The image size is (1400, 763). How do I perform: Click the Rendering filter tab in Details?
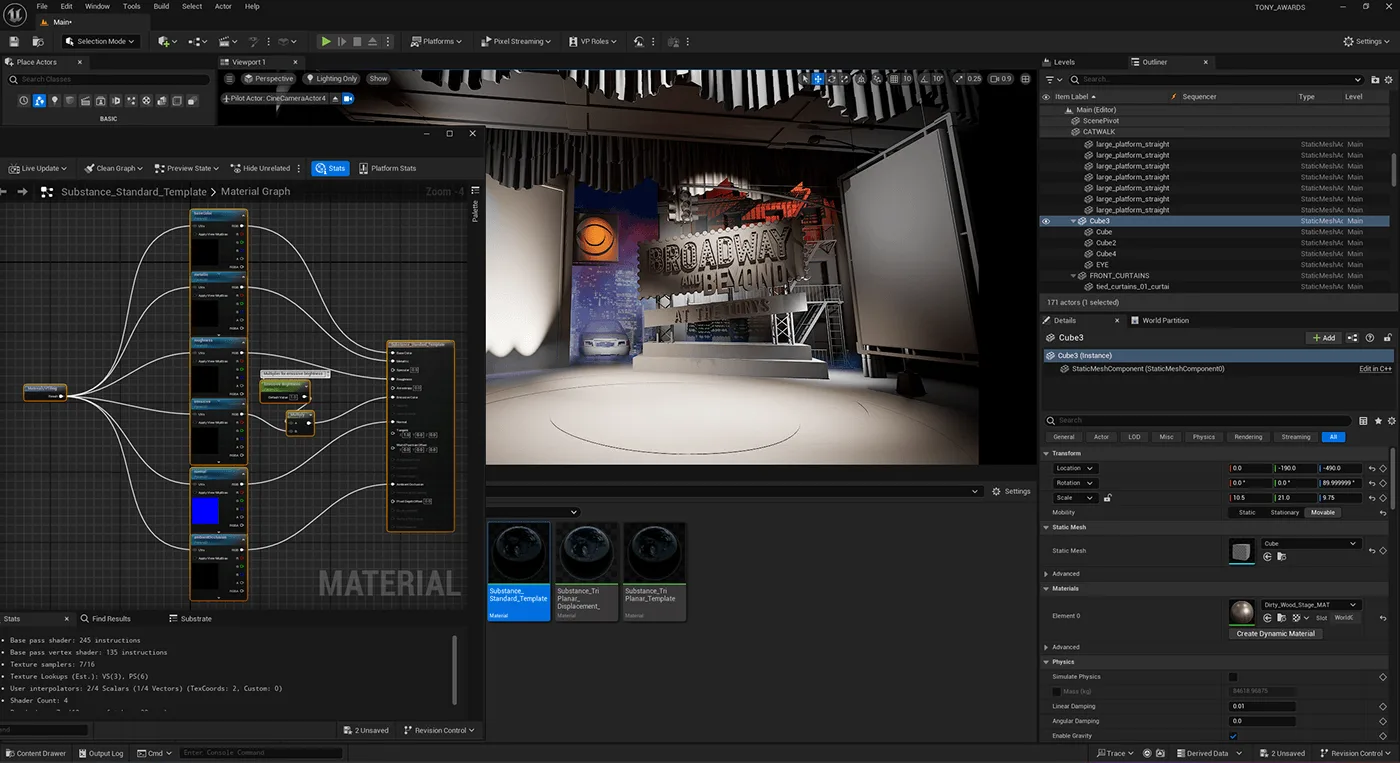click(x=1248, y=437)
